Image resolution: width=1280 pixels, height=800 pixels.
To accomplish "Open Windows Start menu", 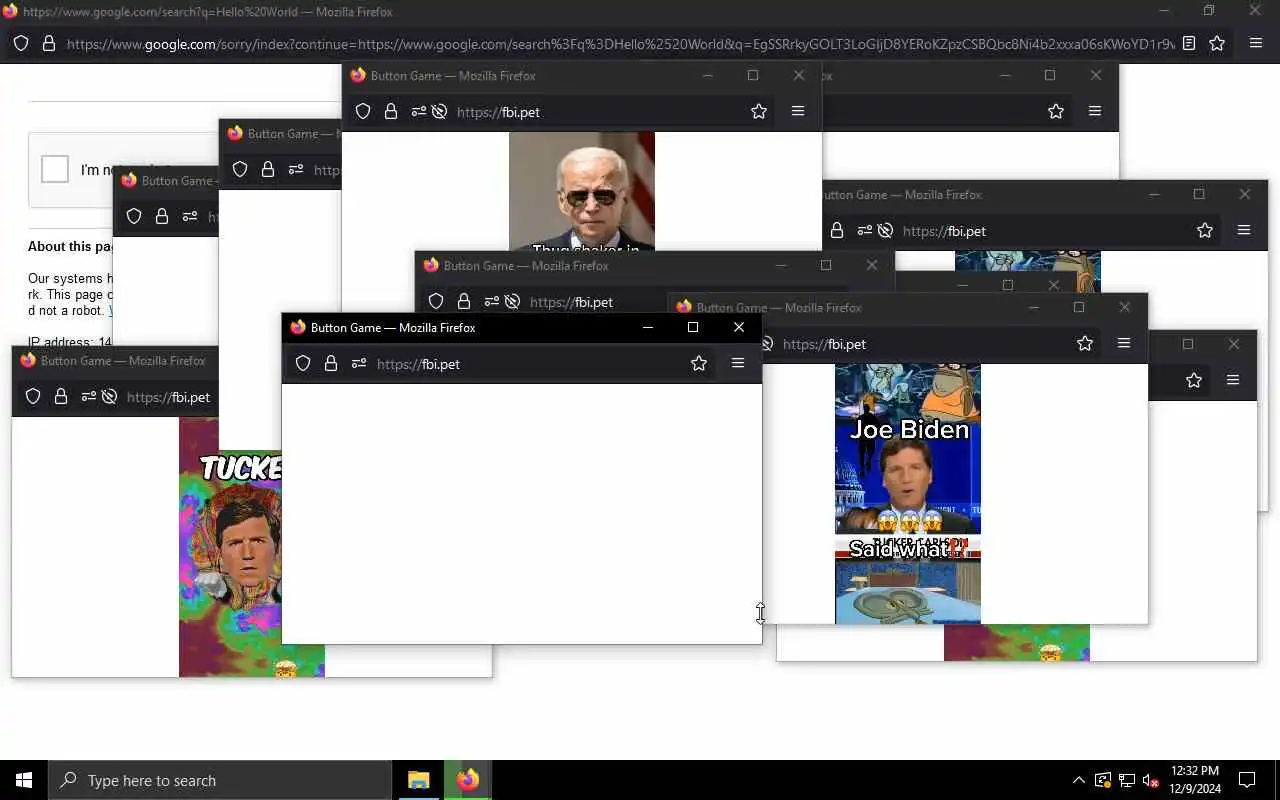I will (x=24, y=780).
